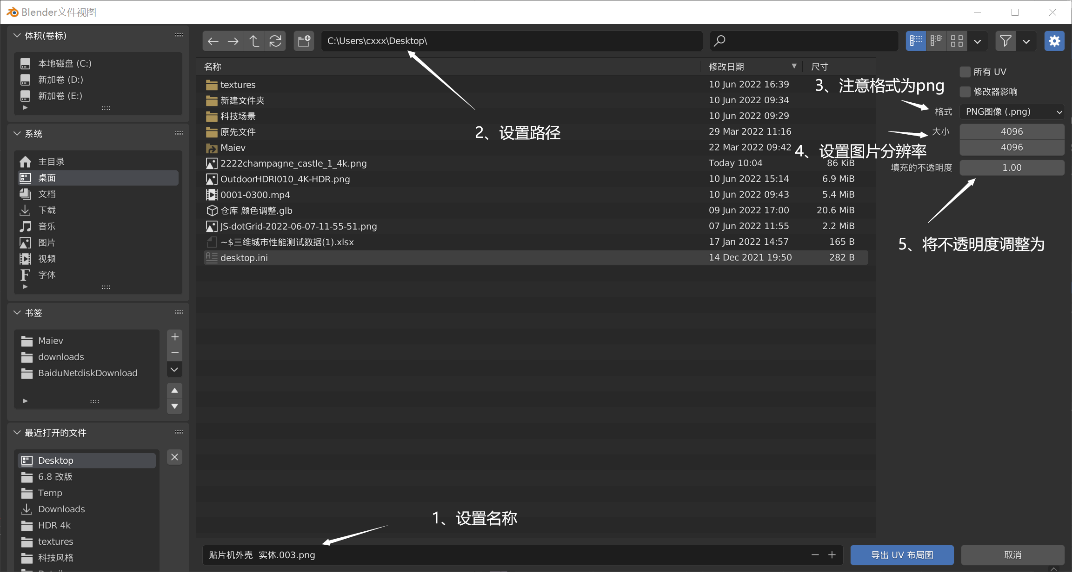Viewport: 1072px width, 572px height.
Task: Move bookmark down in list
Action: 175,406
